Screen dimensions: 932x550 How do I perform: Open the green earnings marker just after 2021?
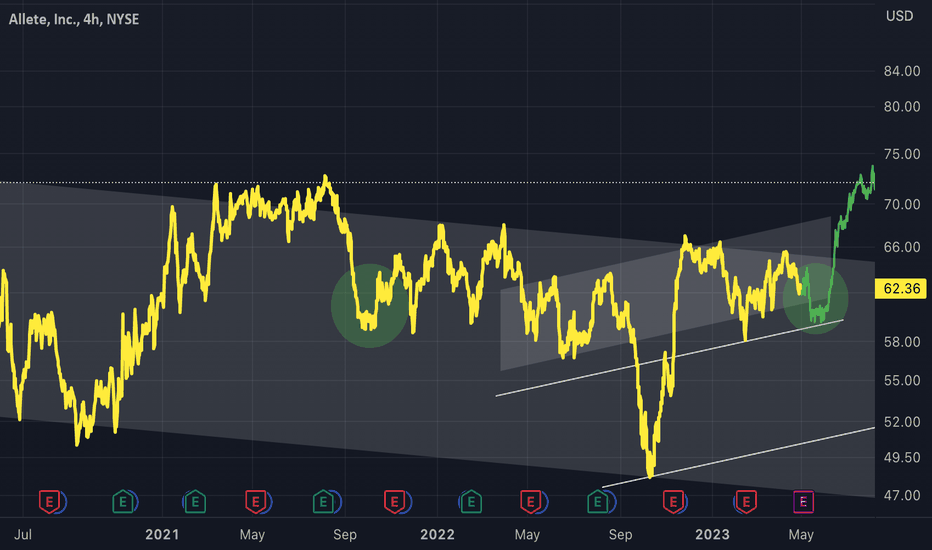tap(195, 502)
